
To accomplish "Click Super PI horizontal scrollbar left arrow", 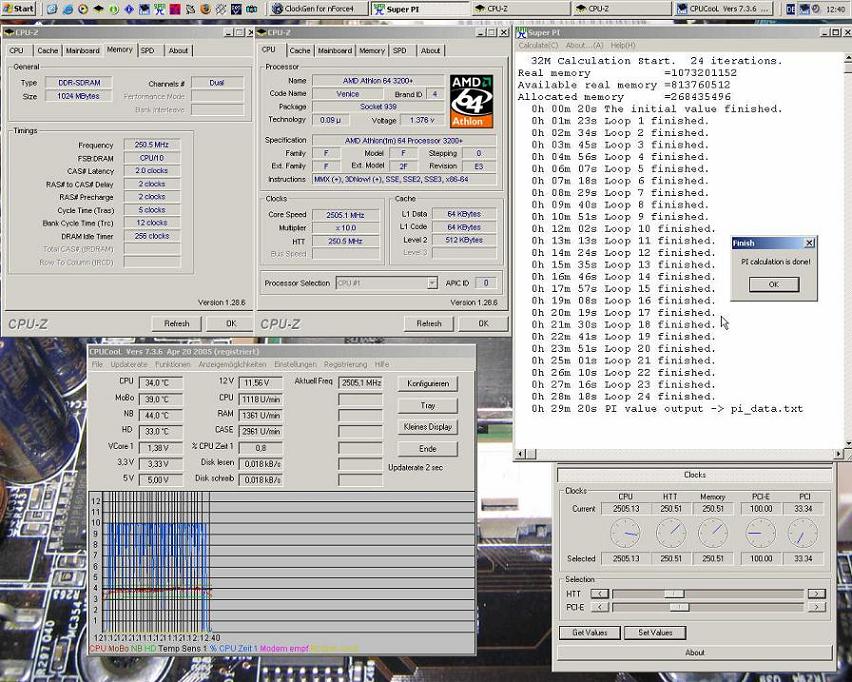I will click(521, 453).
